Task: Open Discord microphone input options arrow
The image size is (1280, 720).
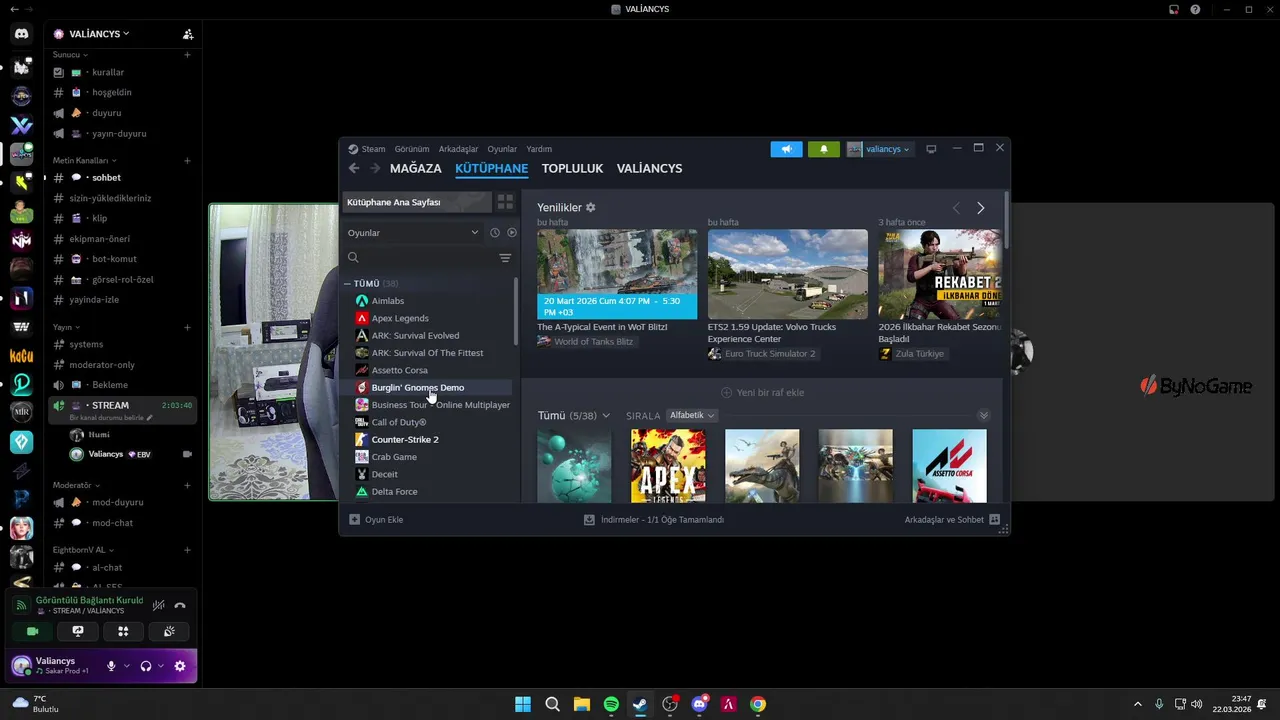Action: click(x=126, y=666)
